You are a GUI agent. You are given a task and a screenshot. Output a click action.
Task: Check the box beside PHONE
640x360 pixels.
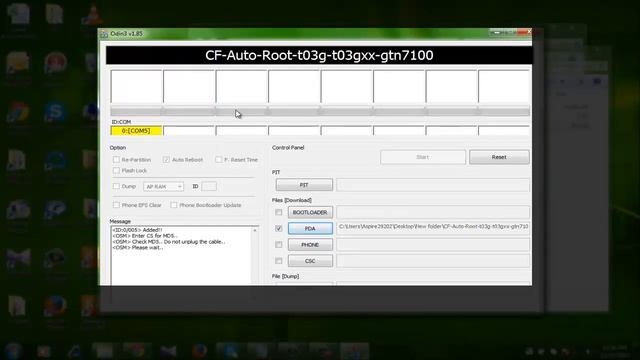pos(278,244)
